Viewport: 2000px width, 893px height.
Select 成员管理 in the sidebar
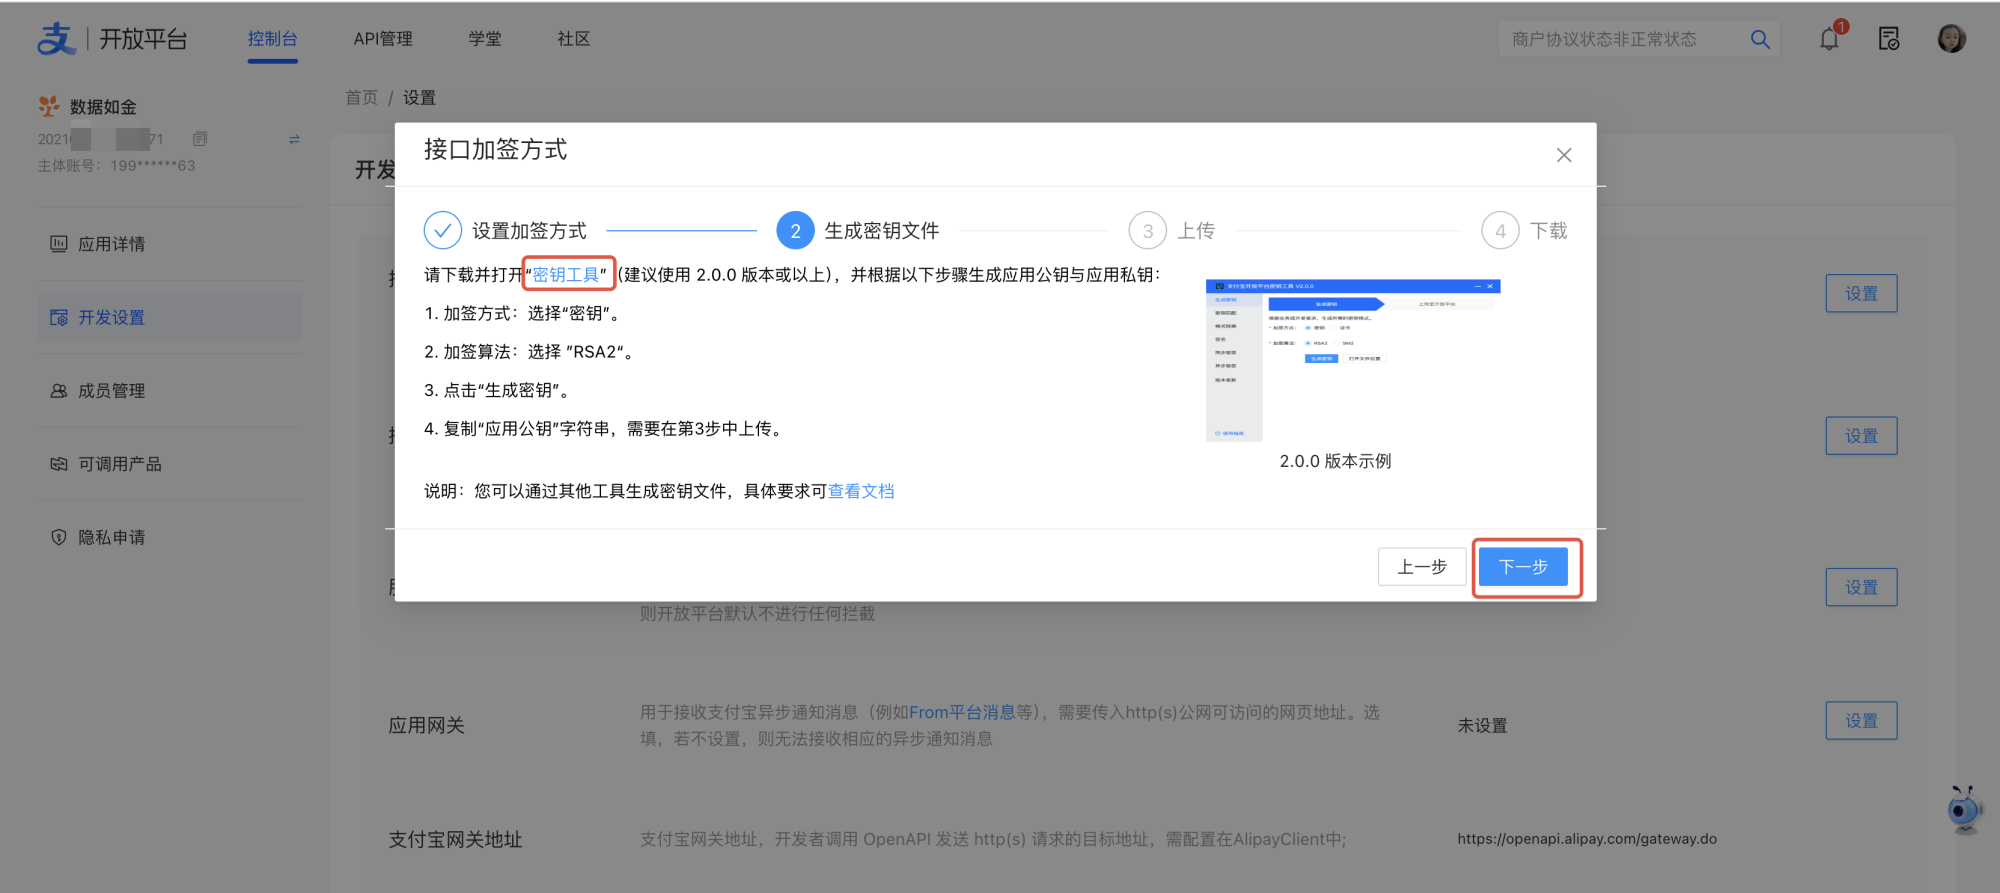pos(112,391)
